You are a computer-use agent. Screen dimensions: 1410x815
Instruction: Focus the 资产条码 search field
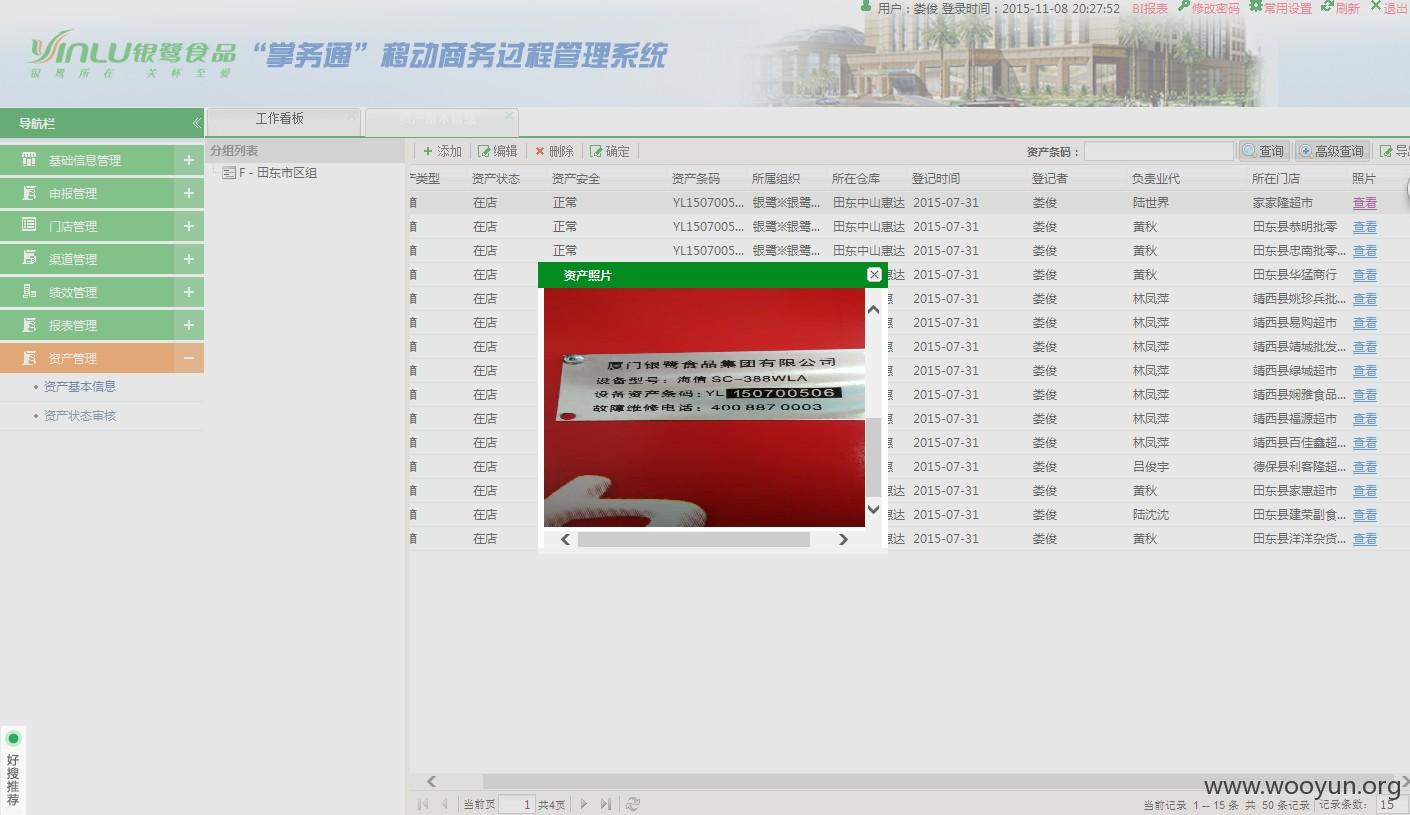point(1159,151)
